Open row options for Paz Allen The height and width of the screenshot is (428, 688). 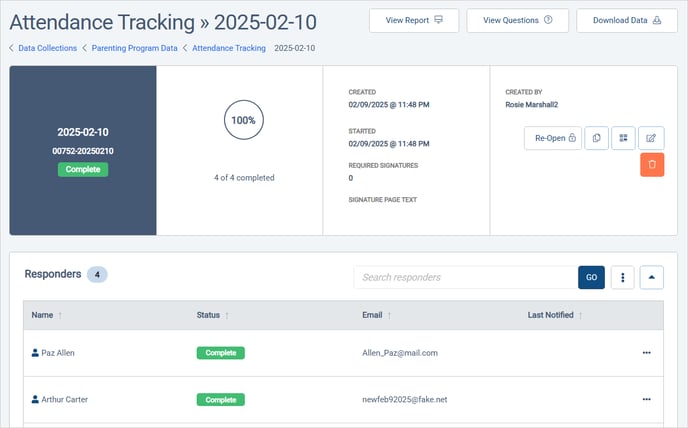coord(646,353)
